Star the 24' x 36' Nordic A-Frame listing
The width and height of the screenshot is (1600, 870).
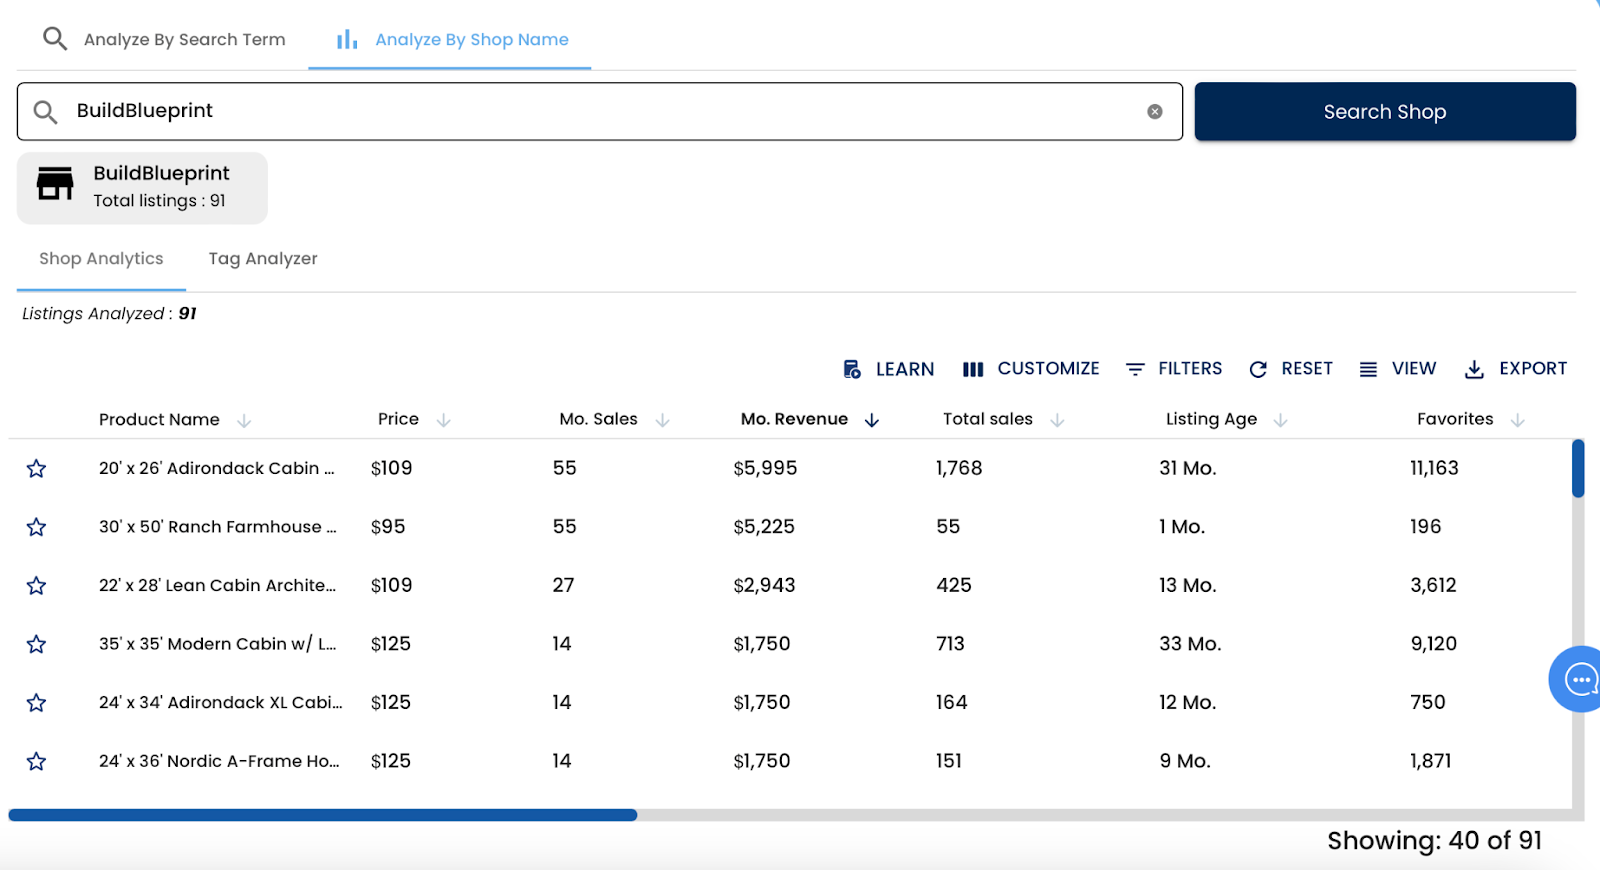pyautogui.click(x=36, y=761)
